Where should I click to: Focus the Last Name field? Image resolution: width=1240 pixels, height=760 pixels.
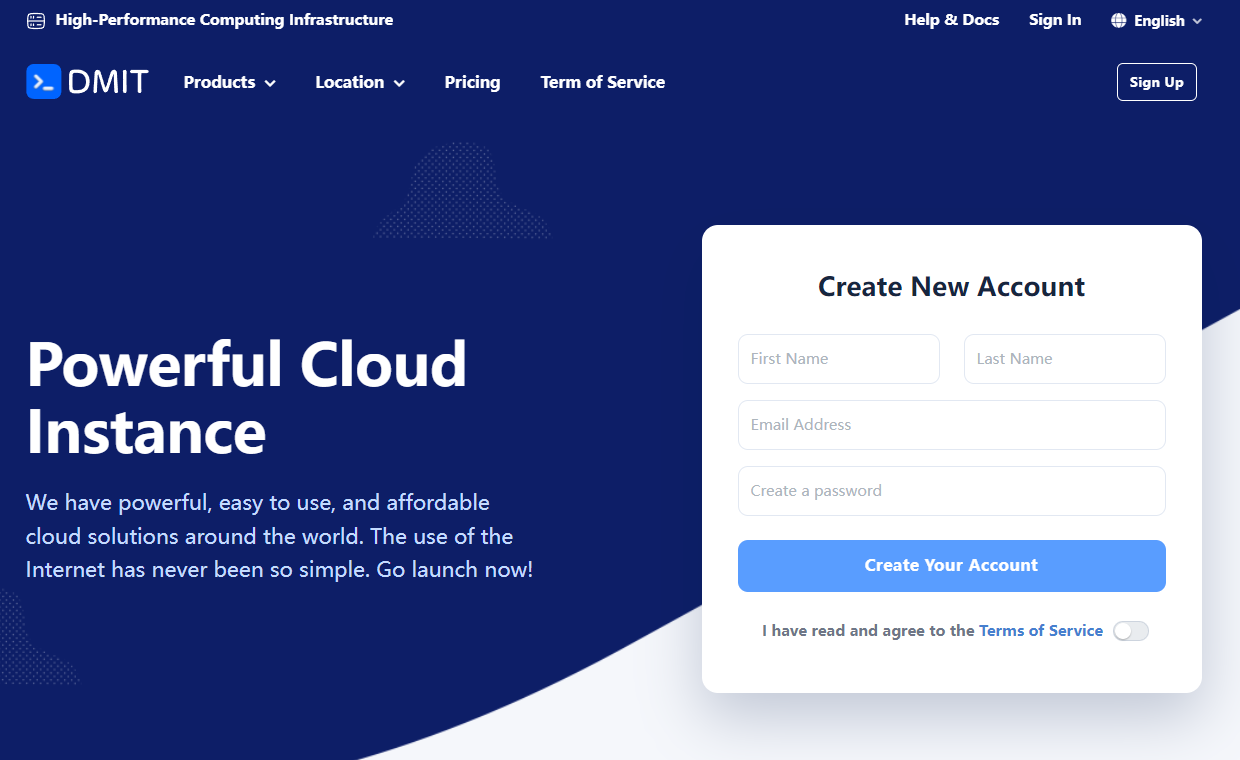1065,359
